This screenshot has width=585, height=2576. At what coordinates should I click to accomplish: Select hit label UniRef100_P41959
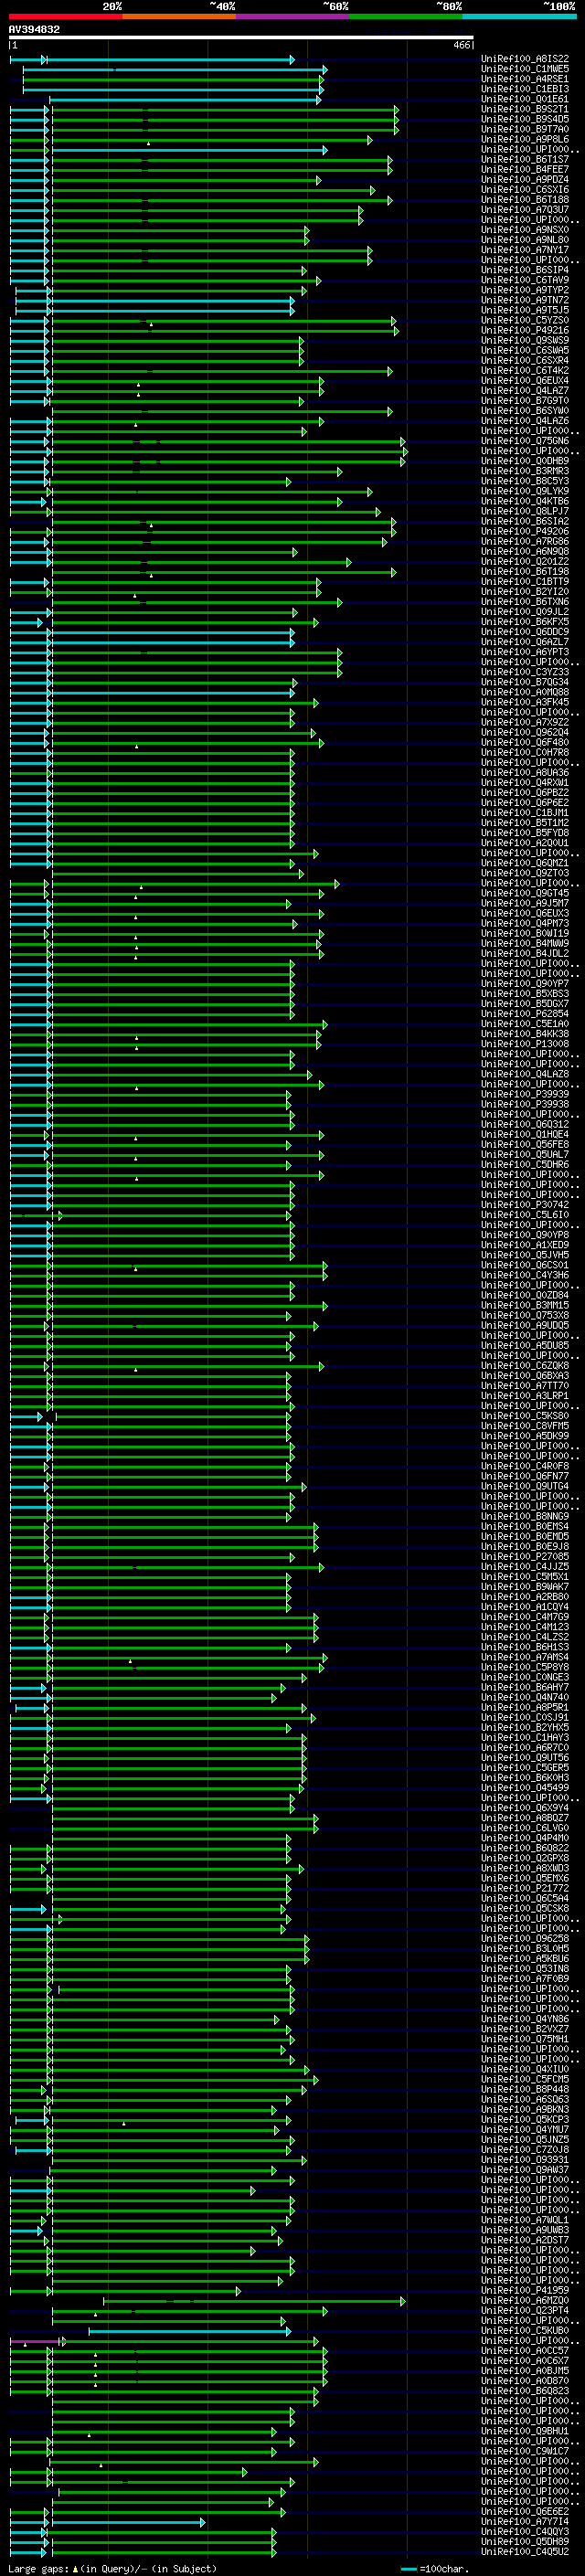[525, 2289]
